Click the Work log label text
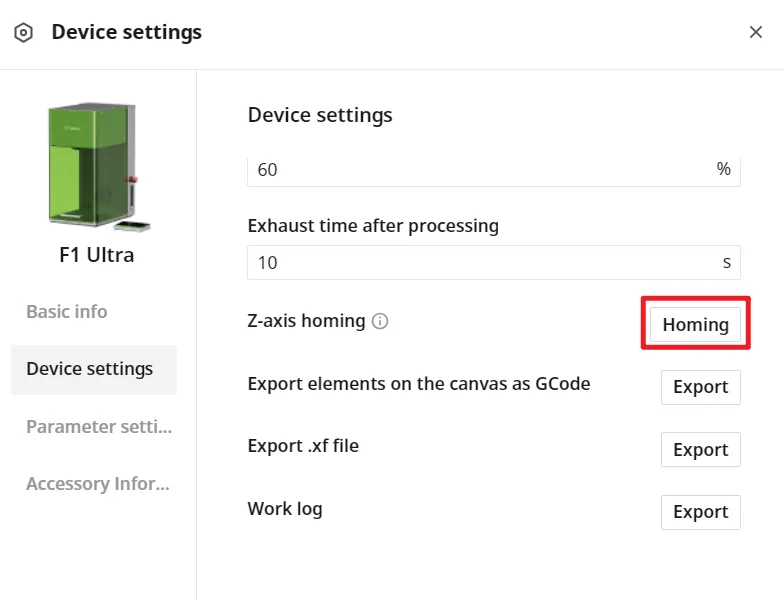The height and width of the screenshot is (600, 783). tap(285, 509)
